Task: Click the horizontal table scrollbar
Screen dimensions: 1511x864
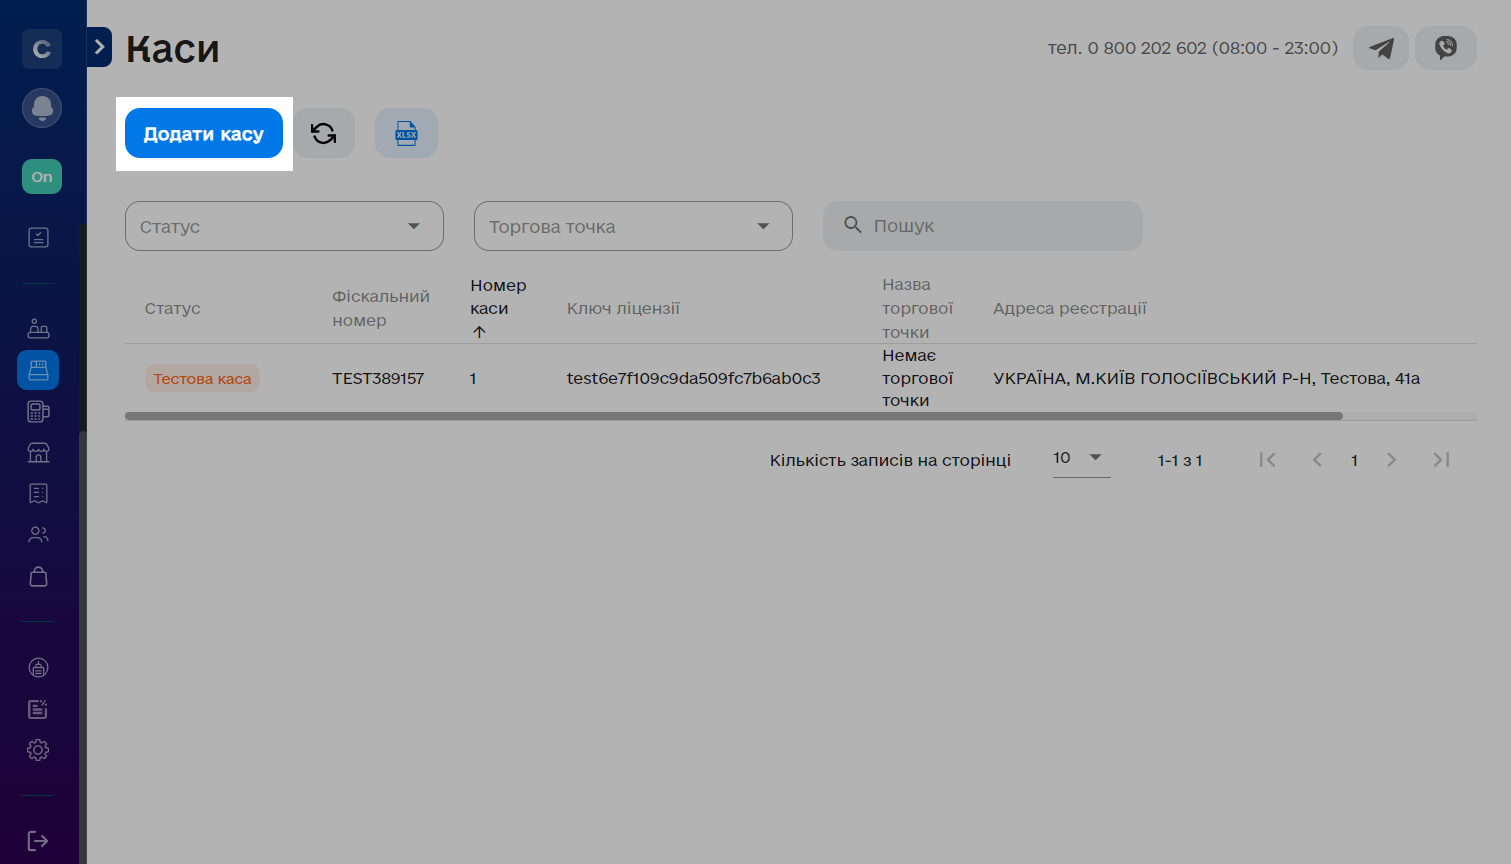Action: (x=733, y=416)
